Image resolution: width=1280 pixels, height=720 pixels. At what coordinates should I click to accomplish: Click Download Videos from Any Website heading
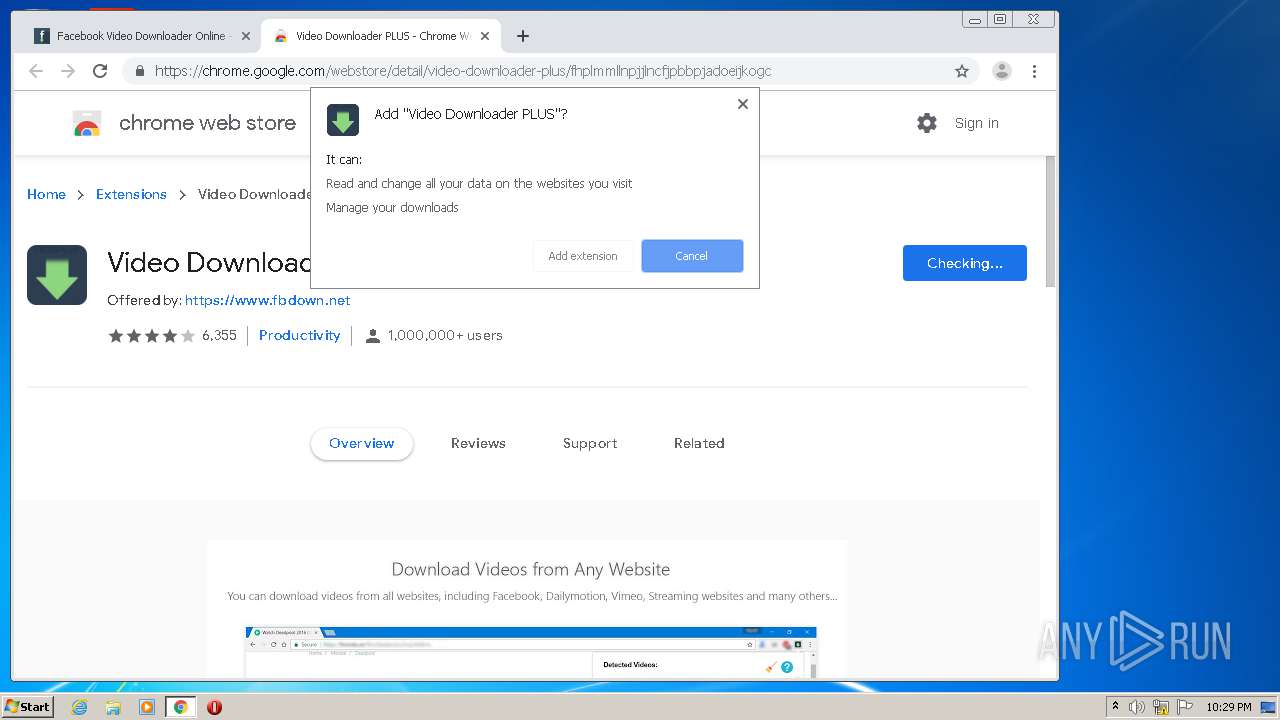coord(531,569)
